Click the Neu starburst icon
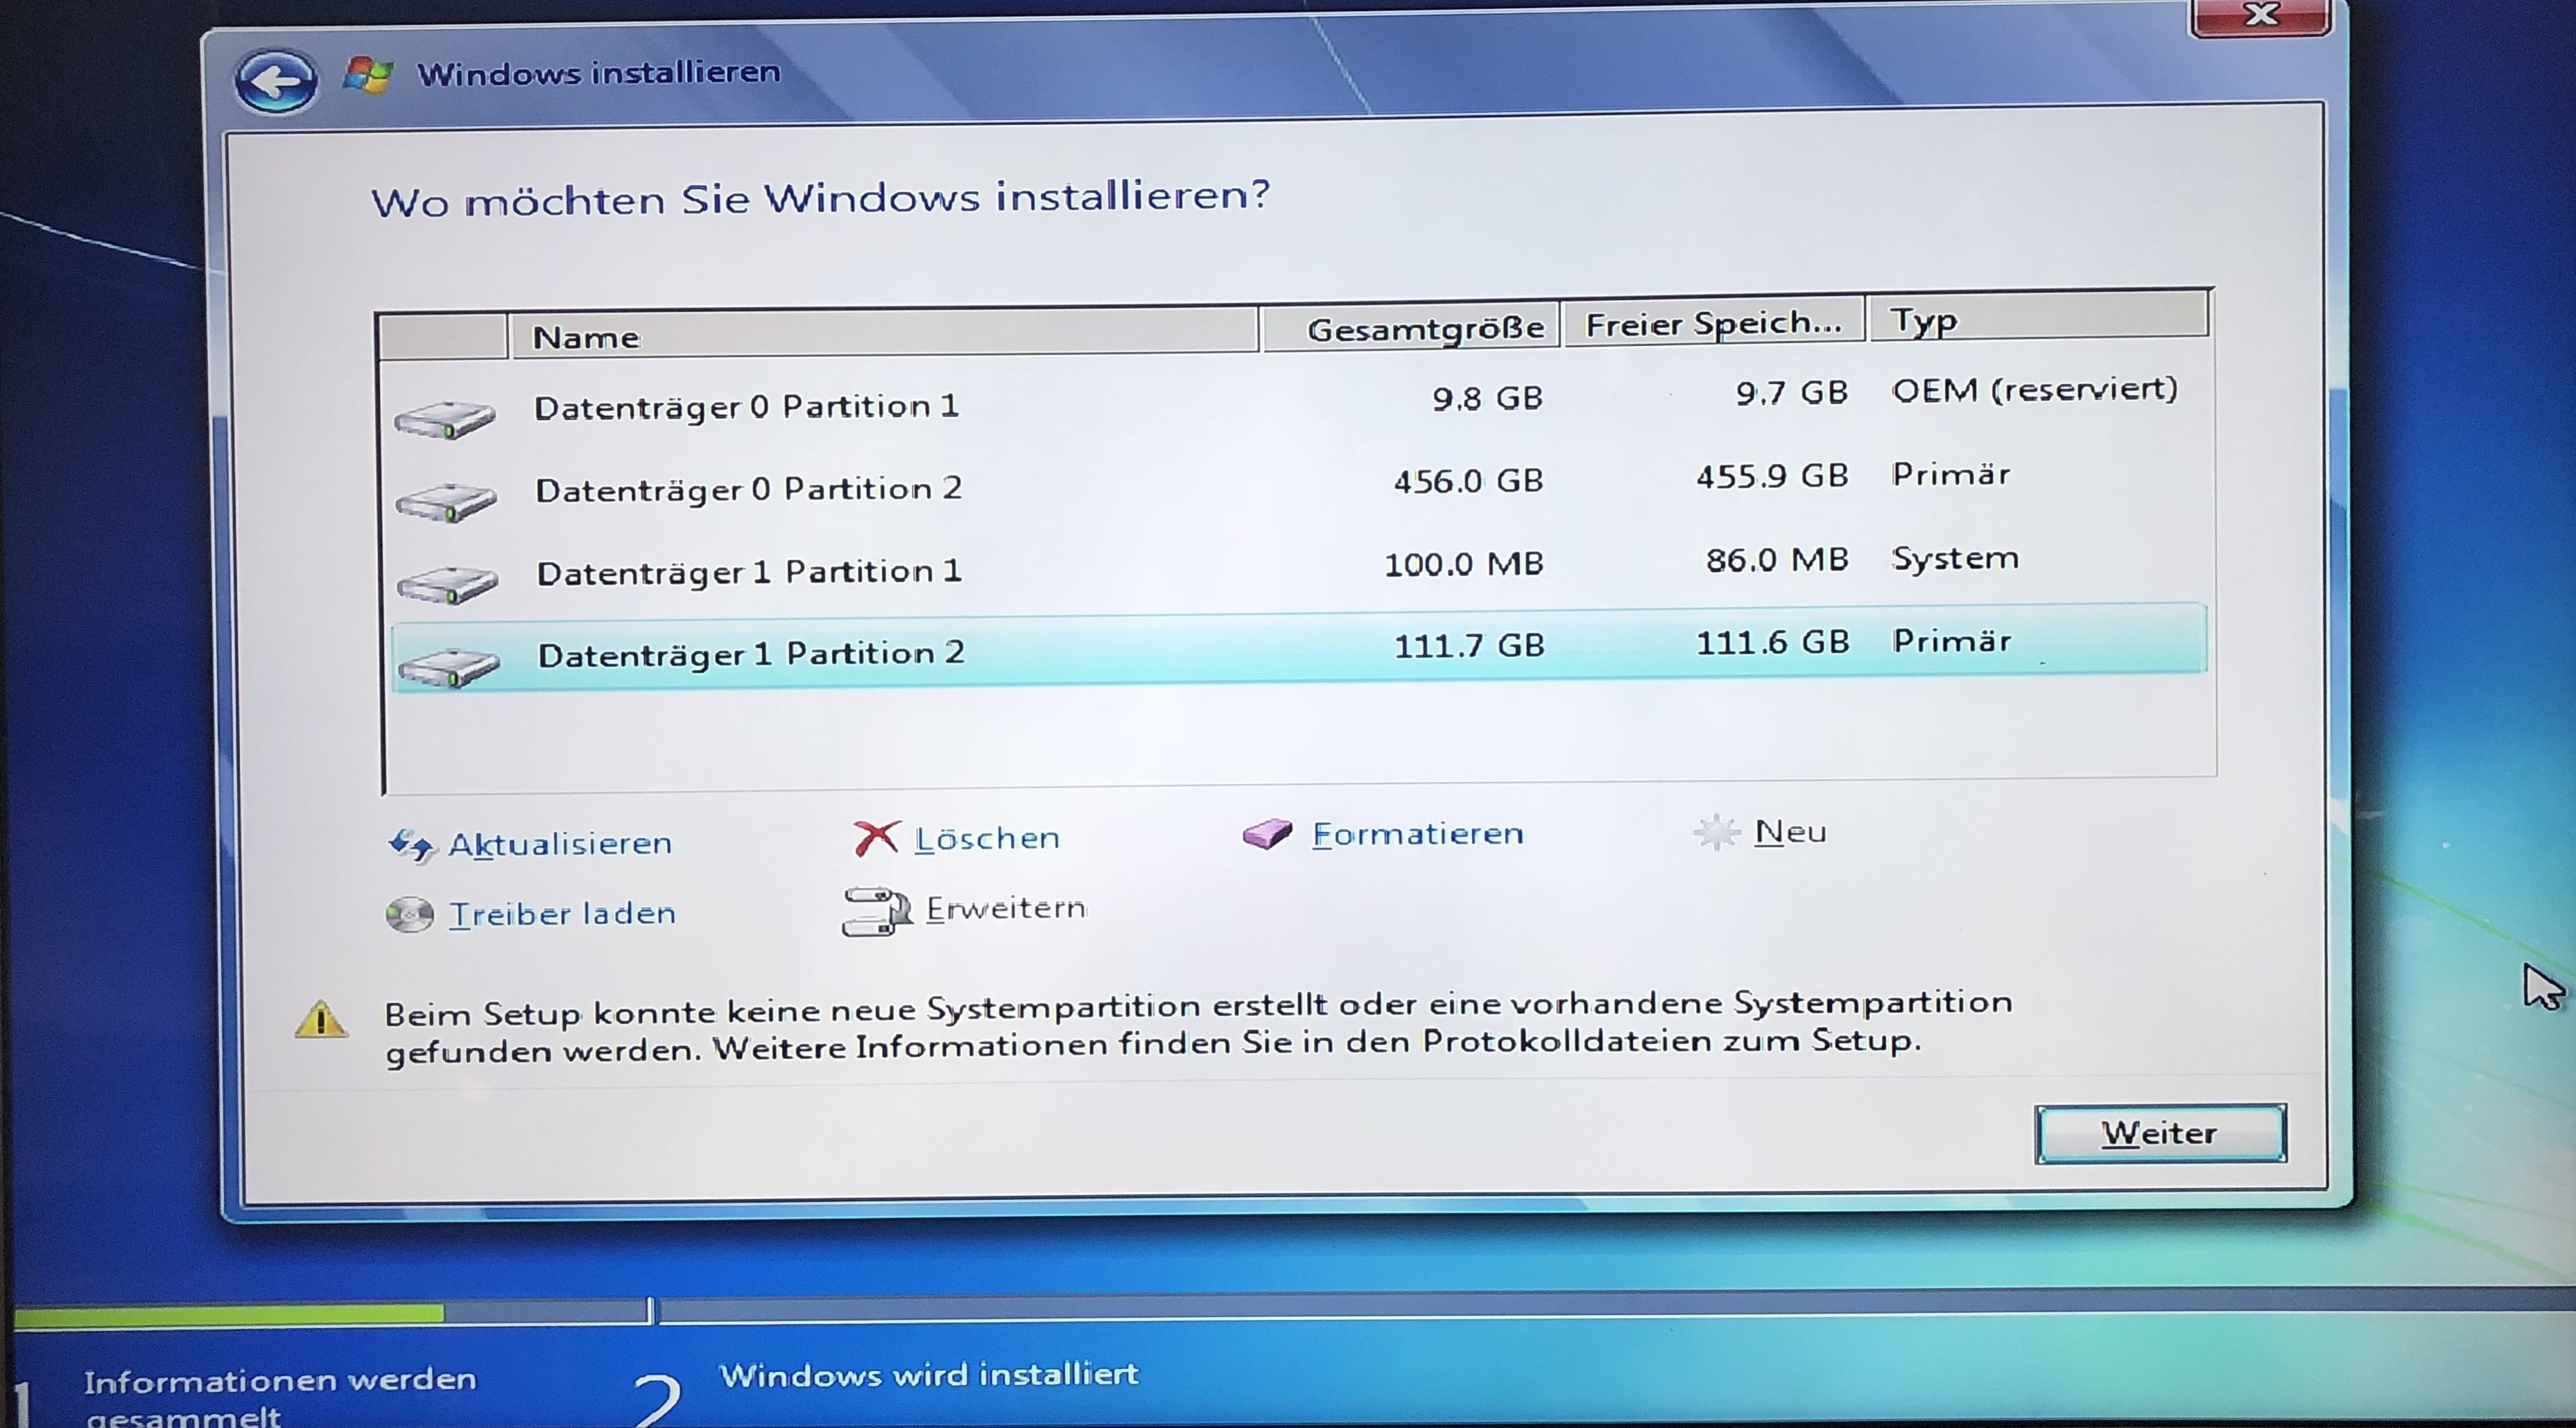 1716,832
